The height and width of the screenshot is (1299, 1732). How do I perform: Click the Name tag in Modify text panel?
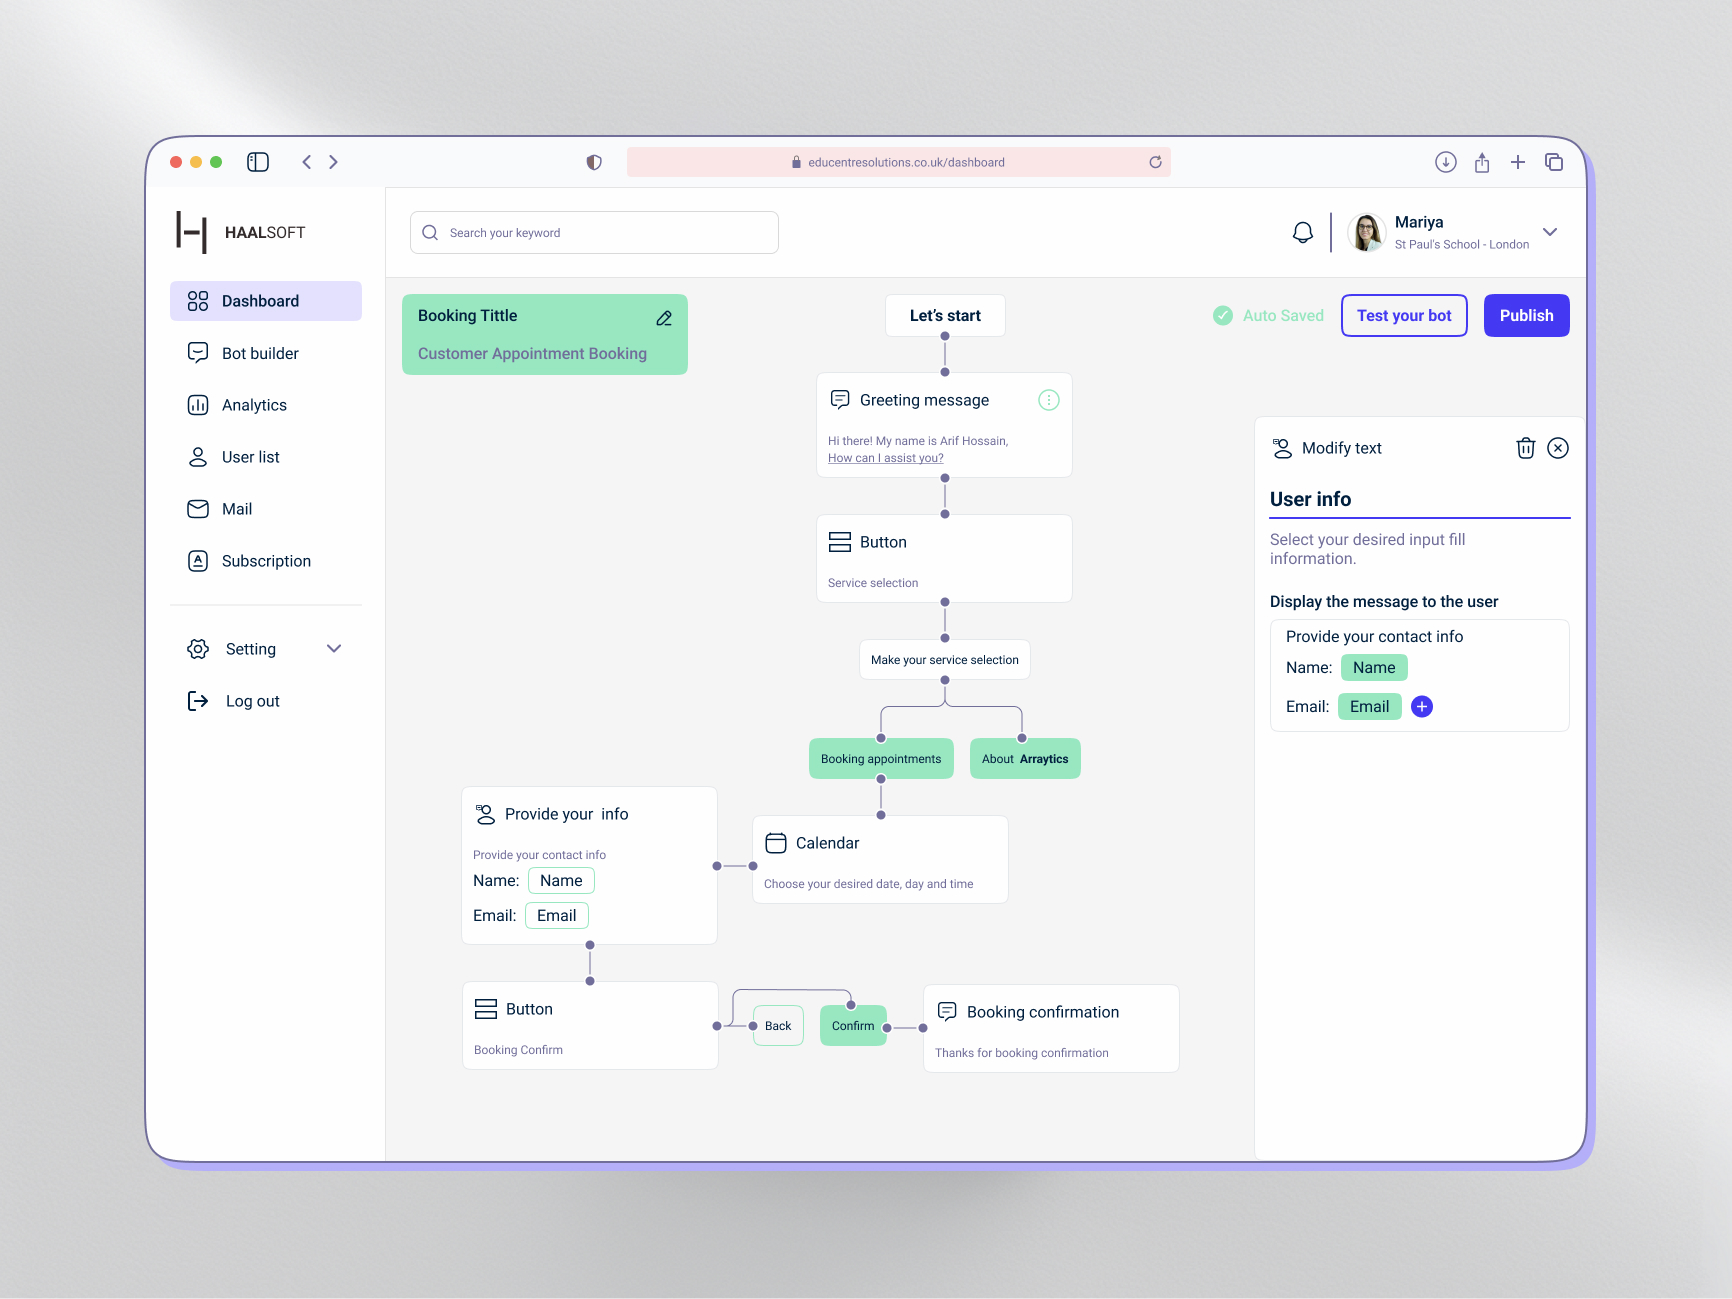1374,668
